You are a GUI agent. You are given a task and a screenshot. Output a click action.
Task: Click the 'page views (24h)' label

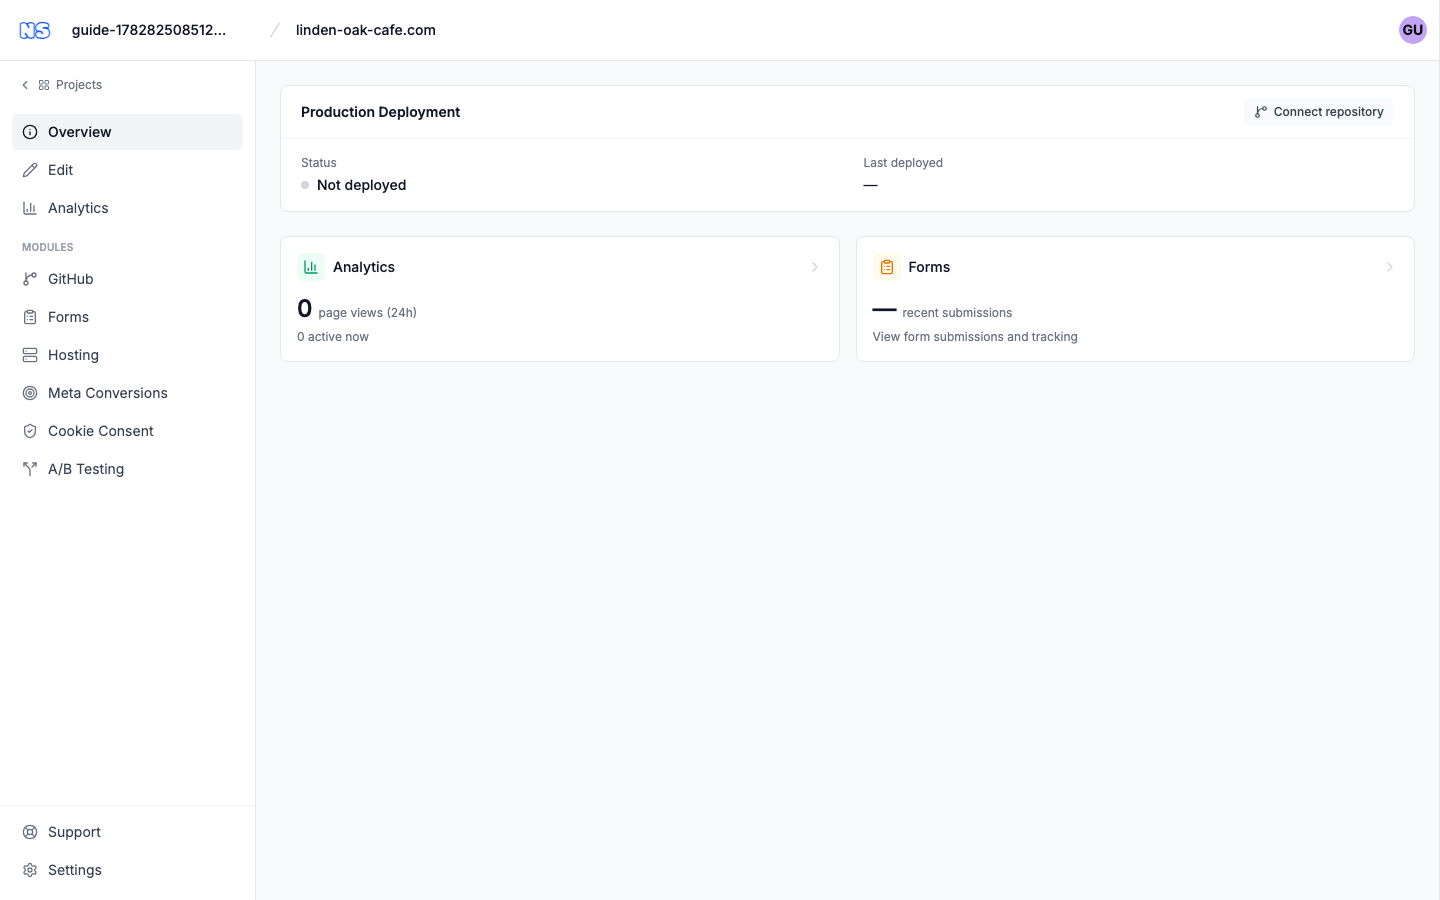[x=367, y=313]
